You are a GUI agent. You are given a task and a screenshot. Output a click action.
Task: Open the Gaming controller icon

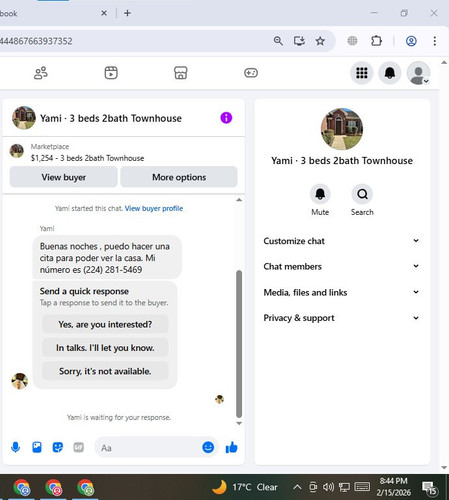point(251,73)
